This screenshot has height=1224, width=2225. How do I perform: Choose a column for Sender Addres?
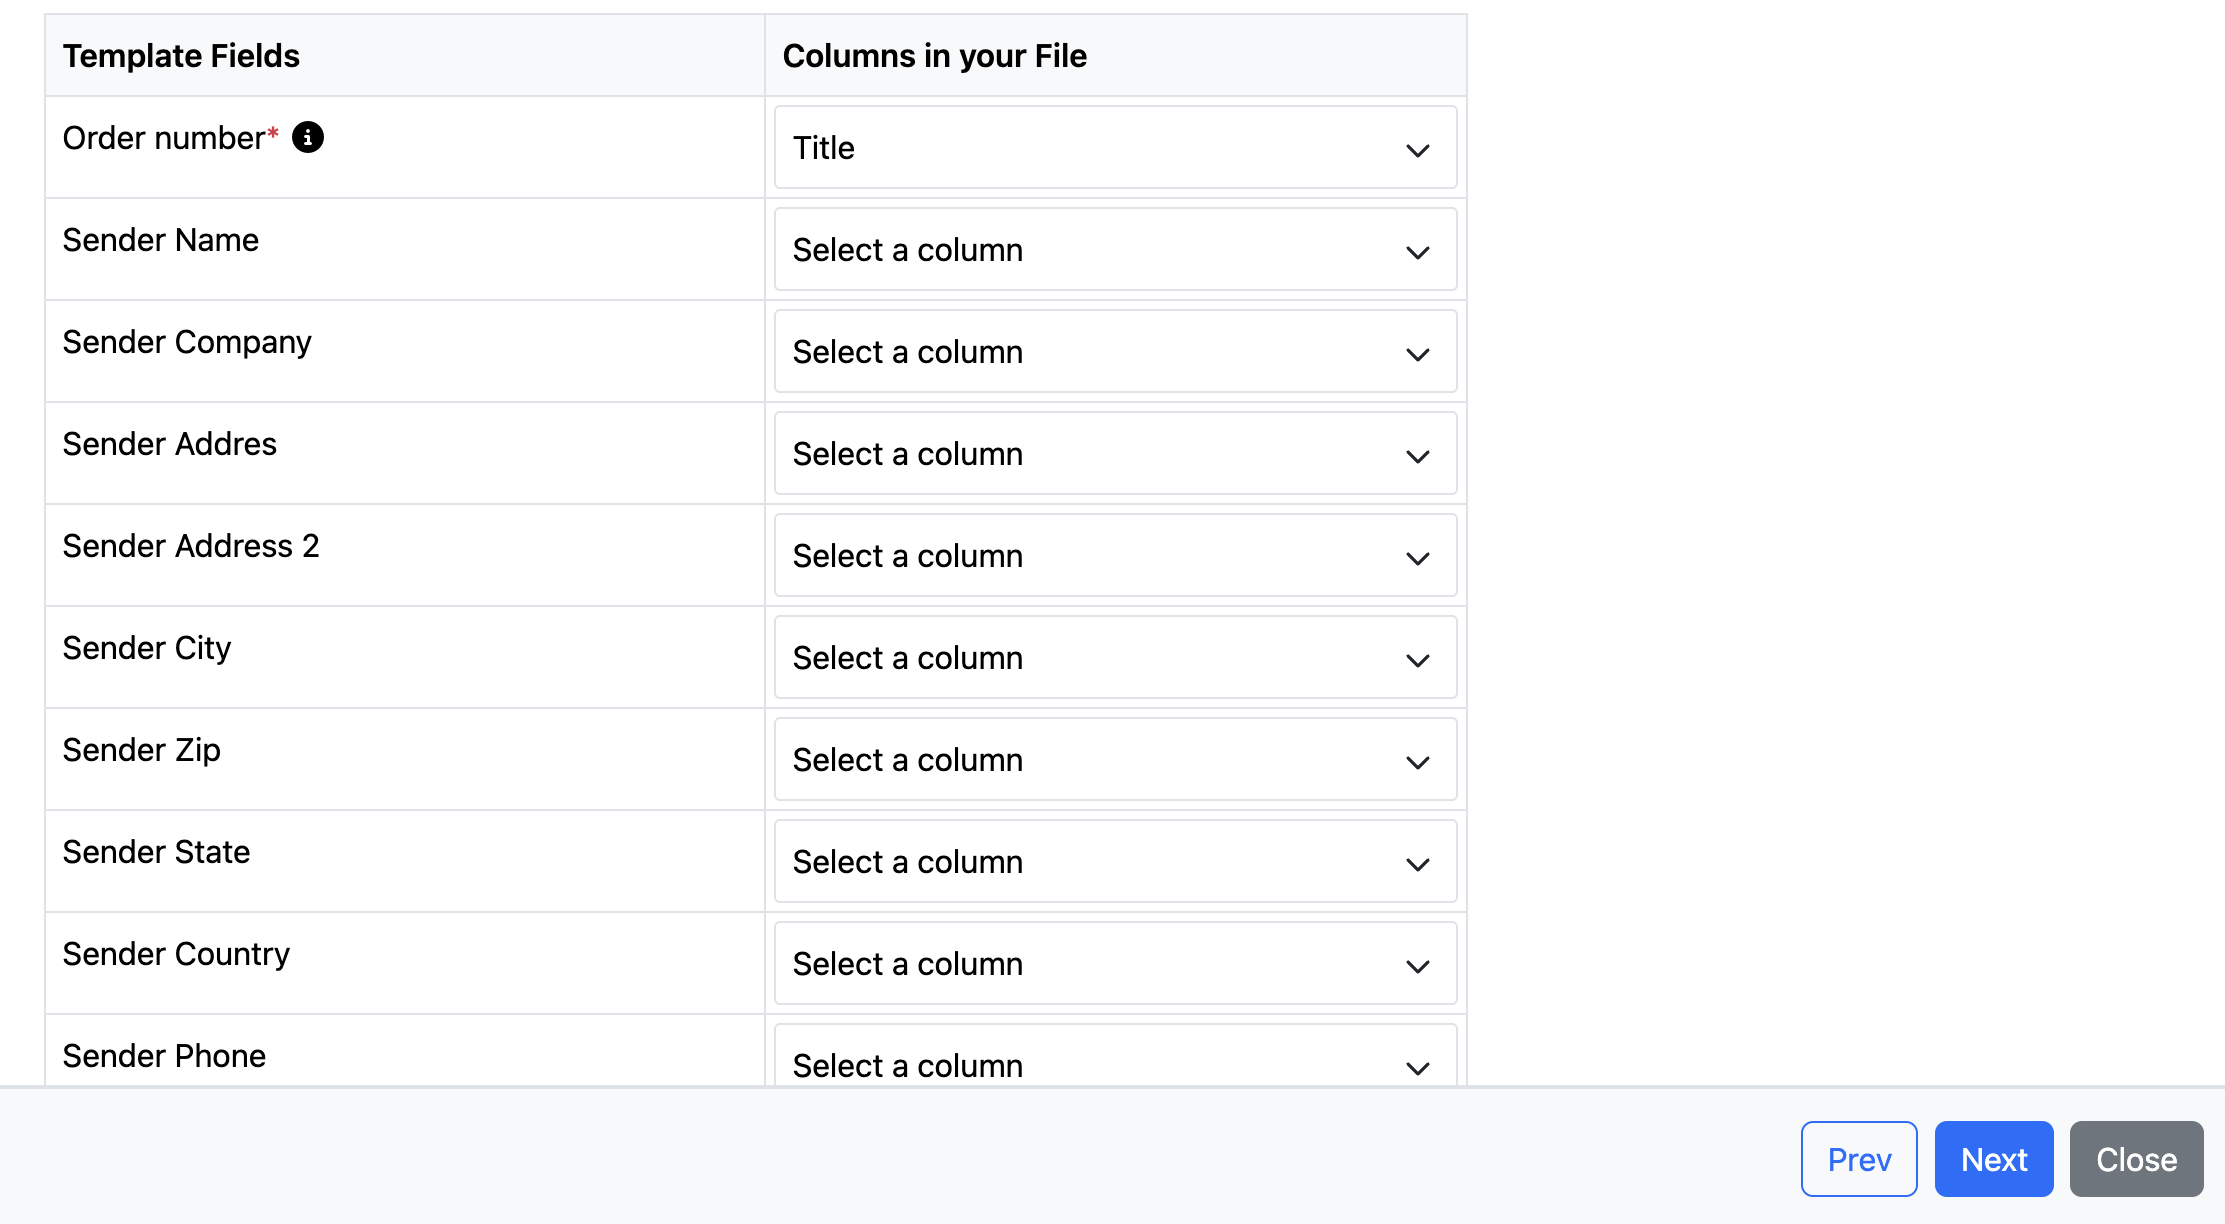(1115, 454)
